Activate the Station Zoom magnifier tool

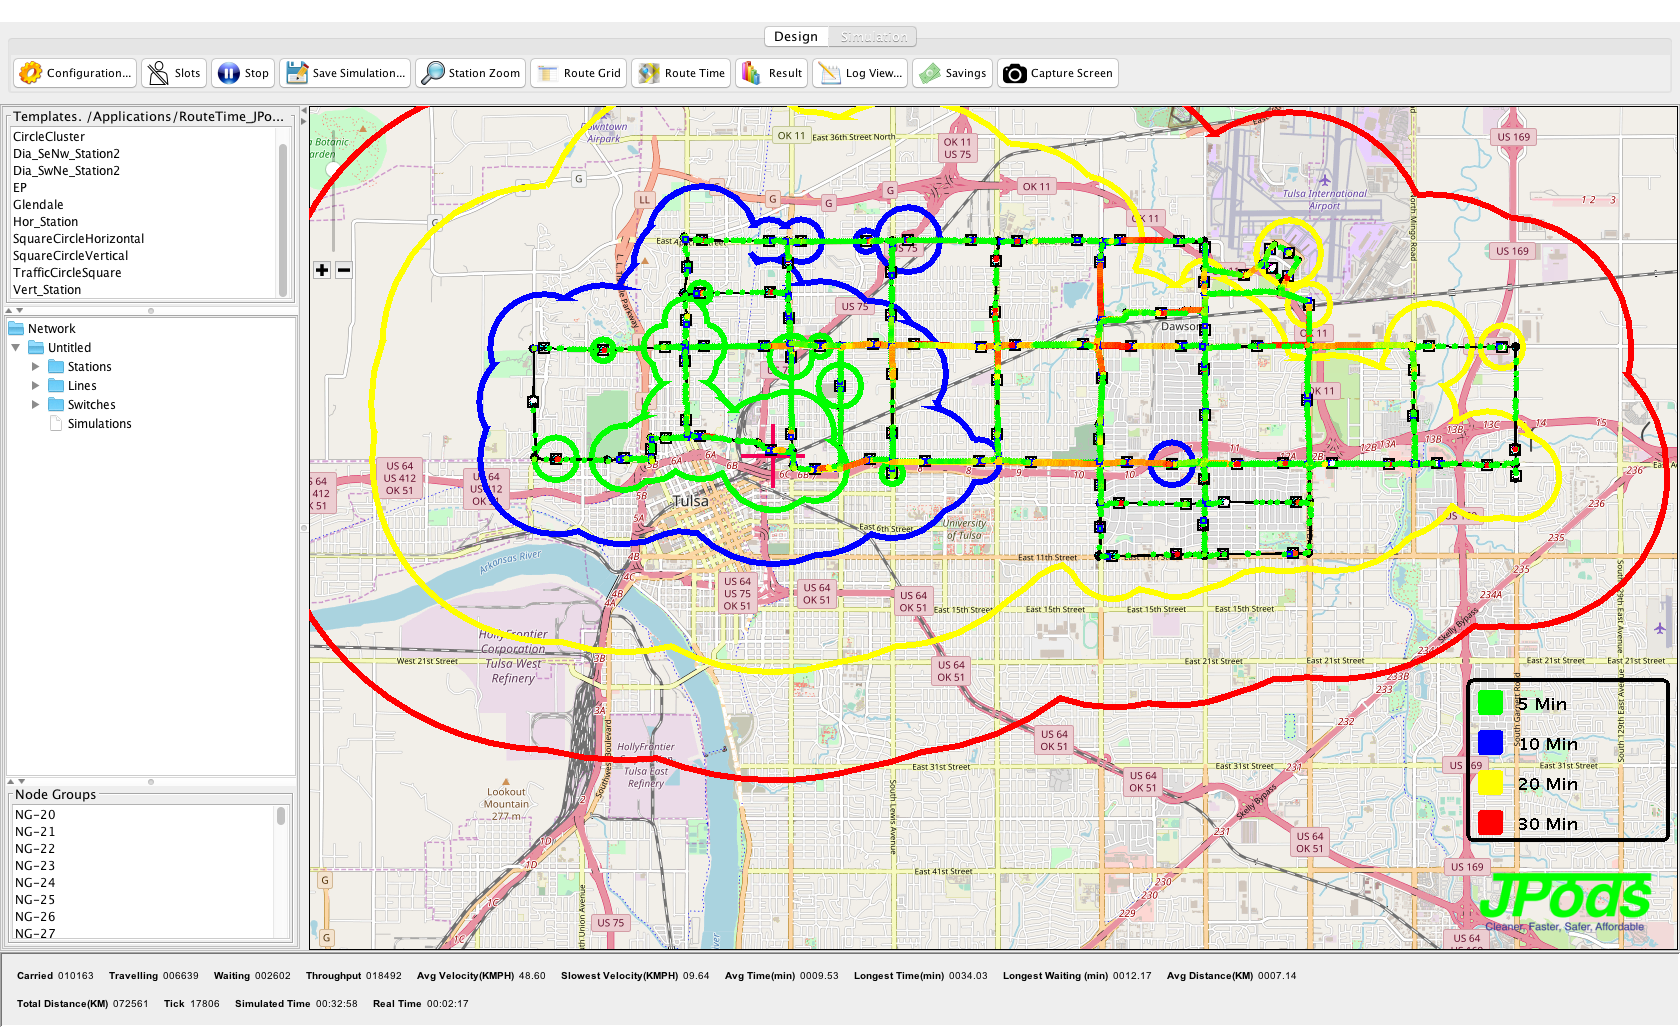pyautogui.click(x=433, y=73)
